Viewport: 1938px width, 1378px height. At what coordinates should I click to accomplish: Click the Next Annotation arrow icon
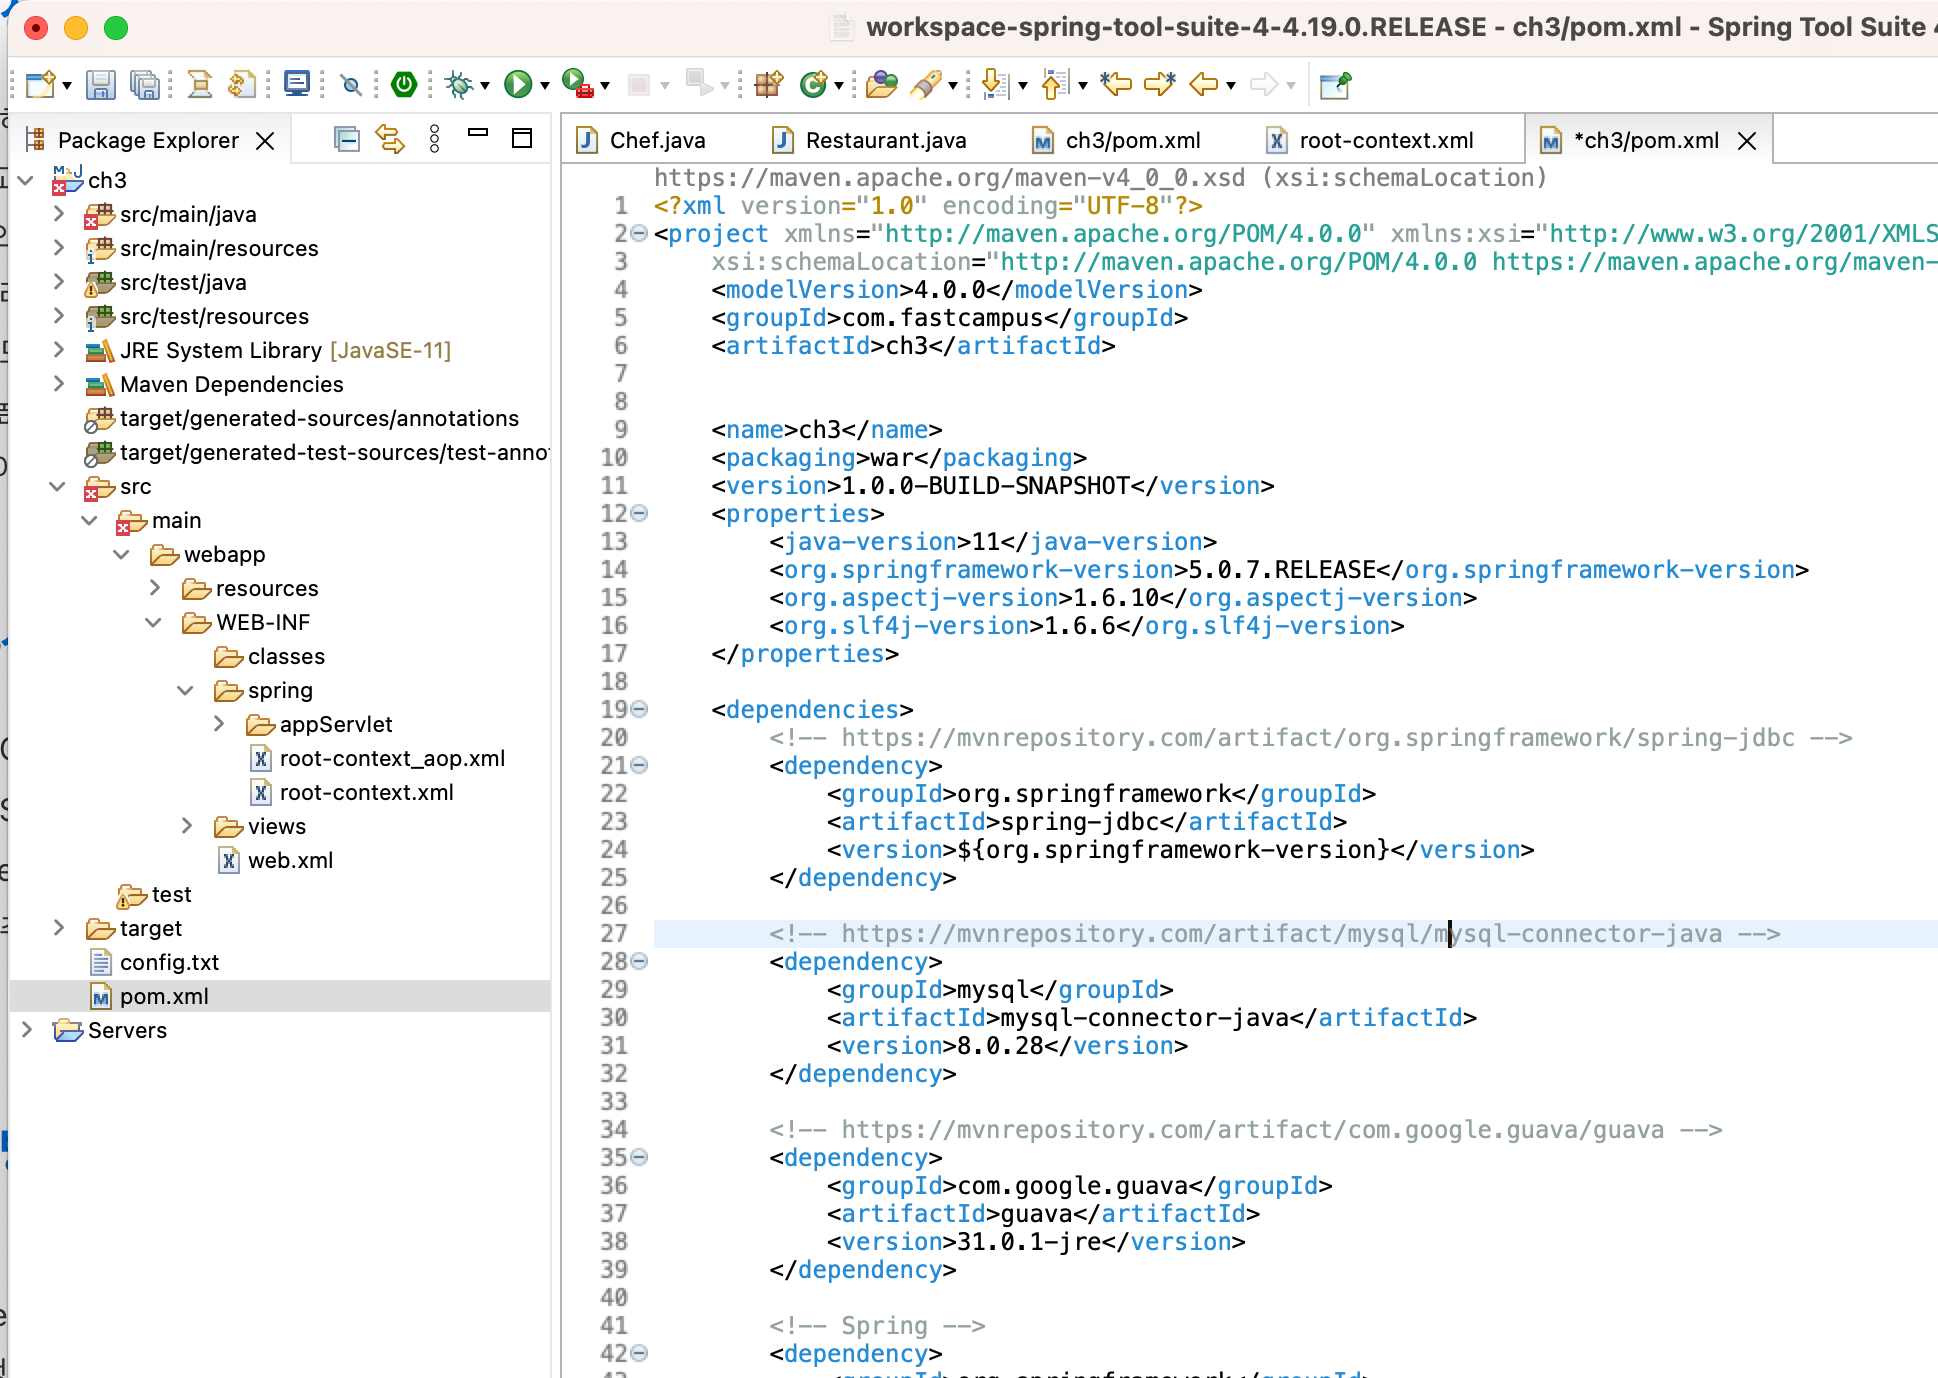point(994,85)
